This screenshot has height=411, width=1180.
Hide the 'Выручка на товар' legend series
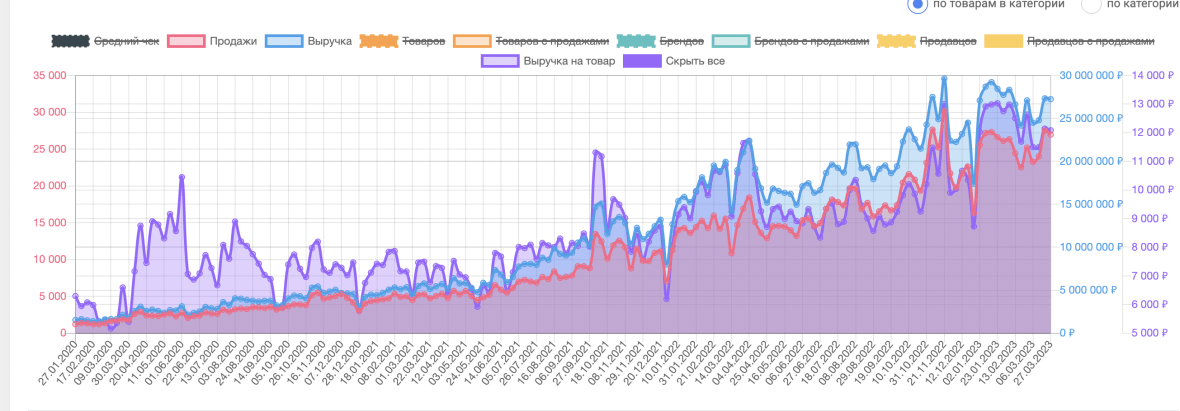click(548, 61)
